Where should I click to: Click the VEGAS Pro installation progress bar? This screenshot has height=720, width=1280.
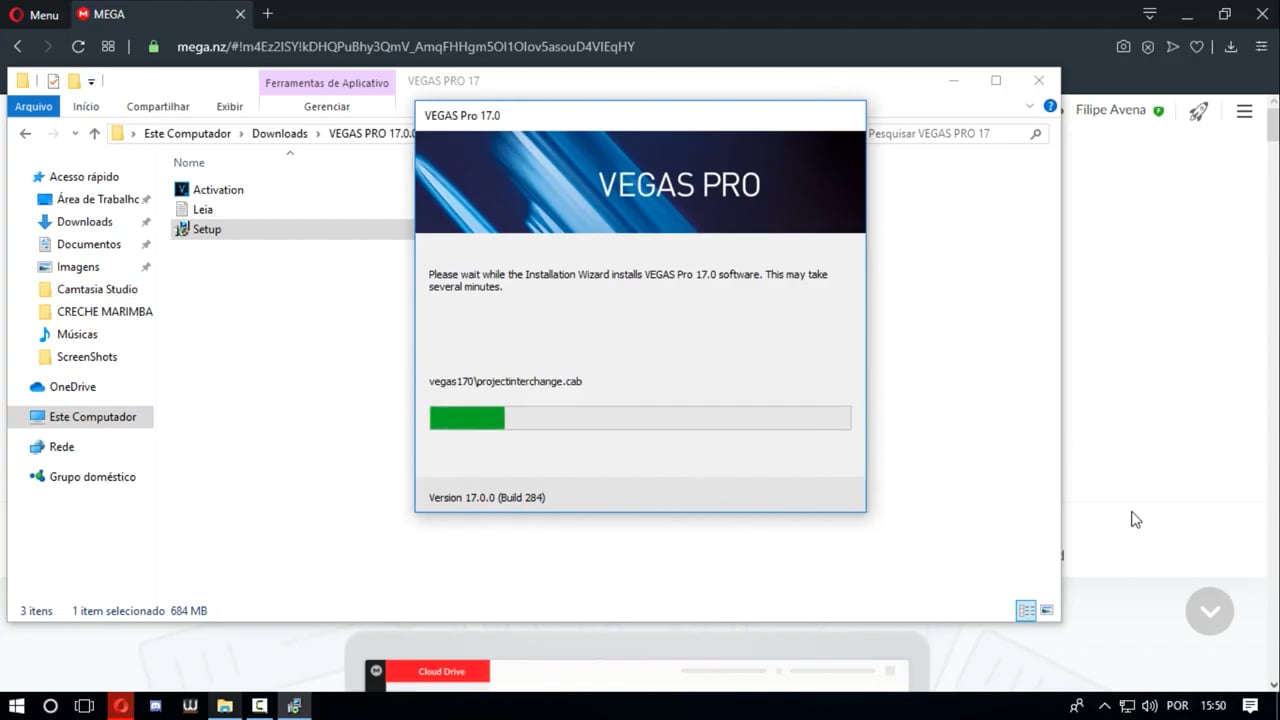[x=640, y=418]
